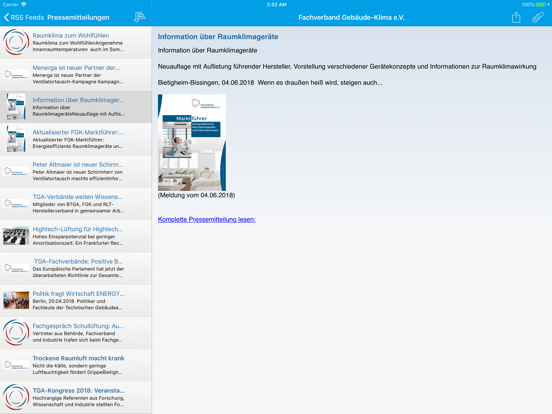Tap FGK logo thumbnail beside 'Trockene Raumluft macht krank'
The width and height of the screenshot is (552, 414).
click(16, 365)
